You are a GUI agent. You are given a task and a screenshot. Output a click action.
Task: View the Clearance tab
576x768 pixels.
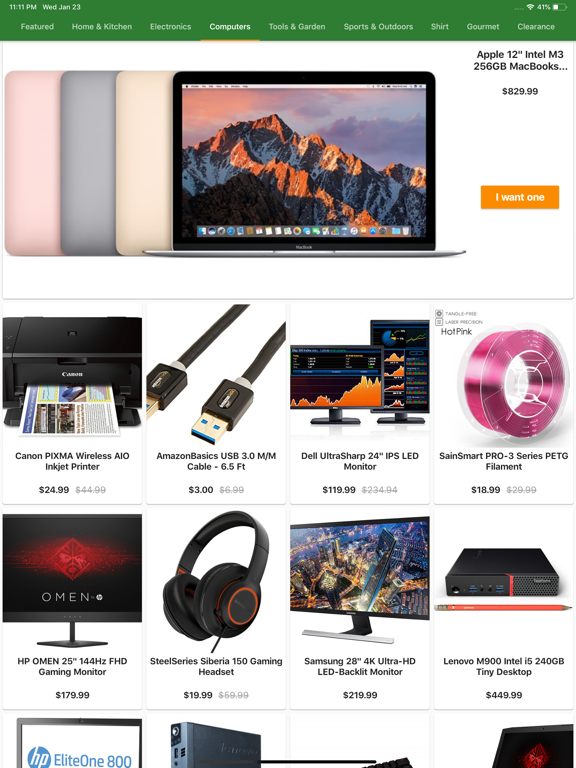(x=536, y=26)
